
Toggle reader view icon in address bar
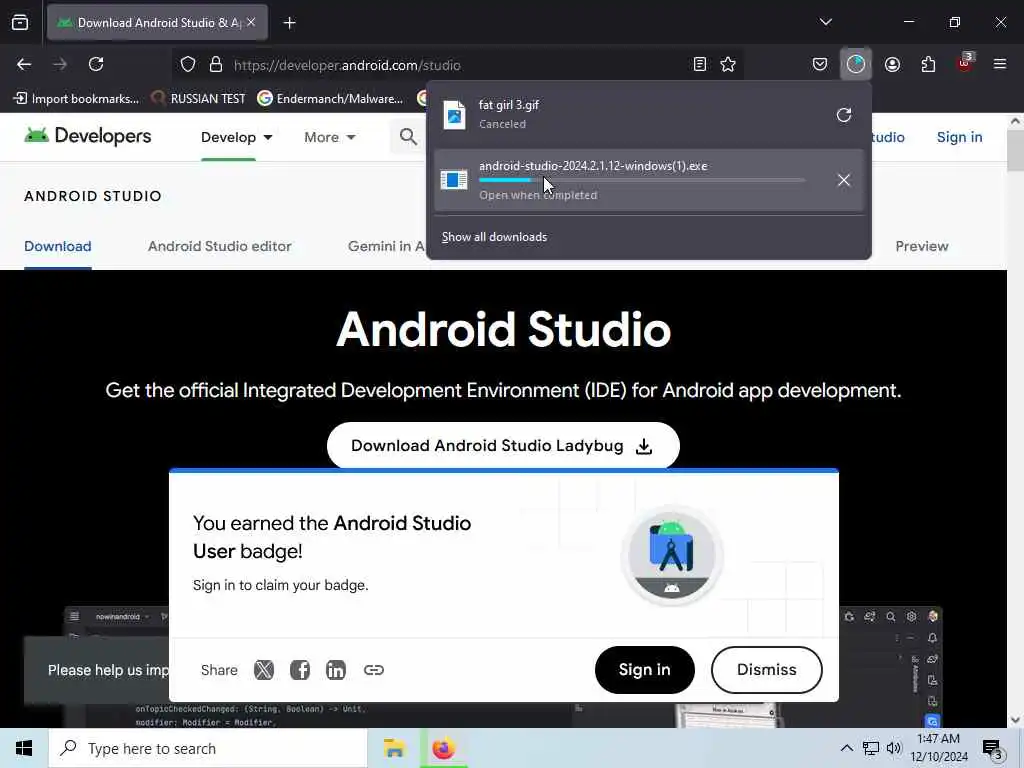click(699, 65)
